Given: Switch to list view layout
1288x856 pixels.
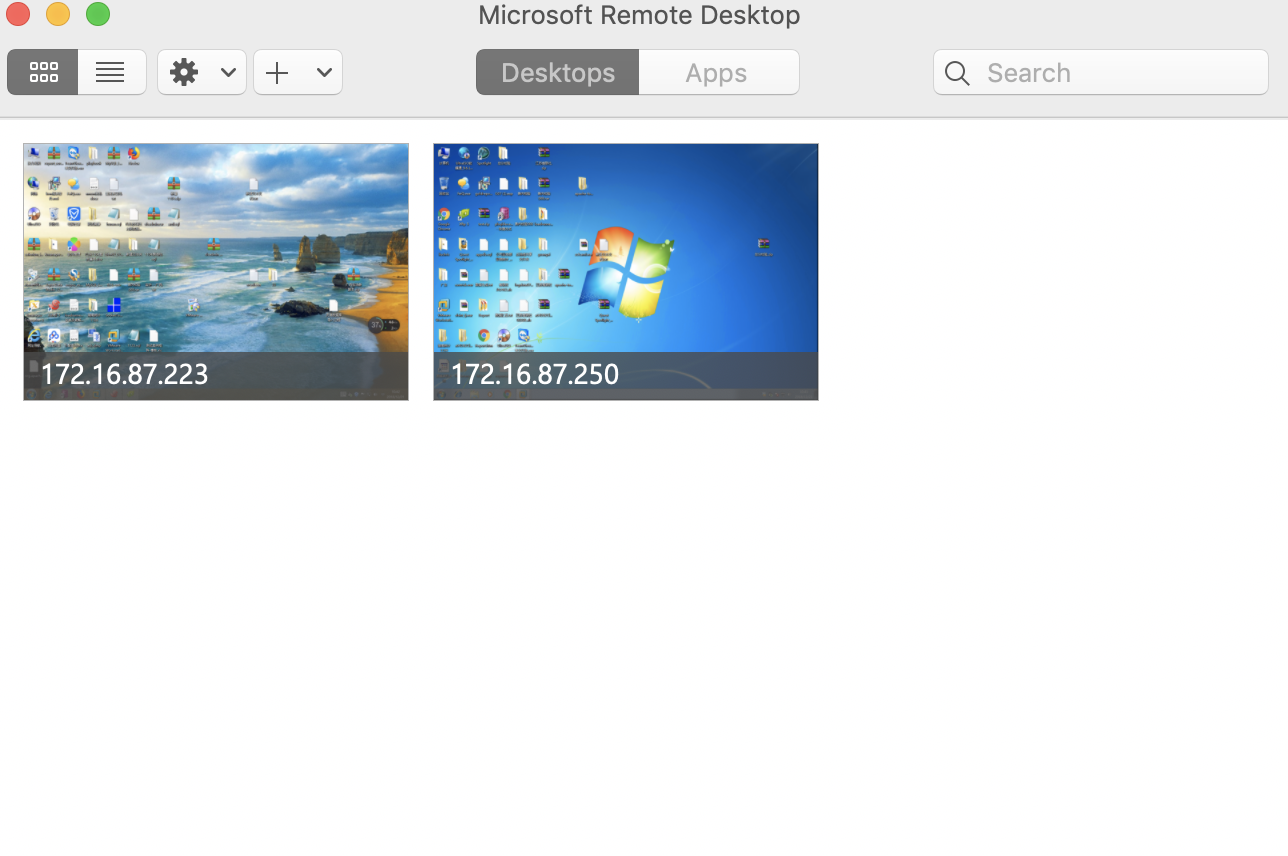Looking at the screenshot, I should (x=111, y=72).
